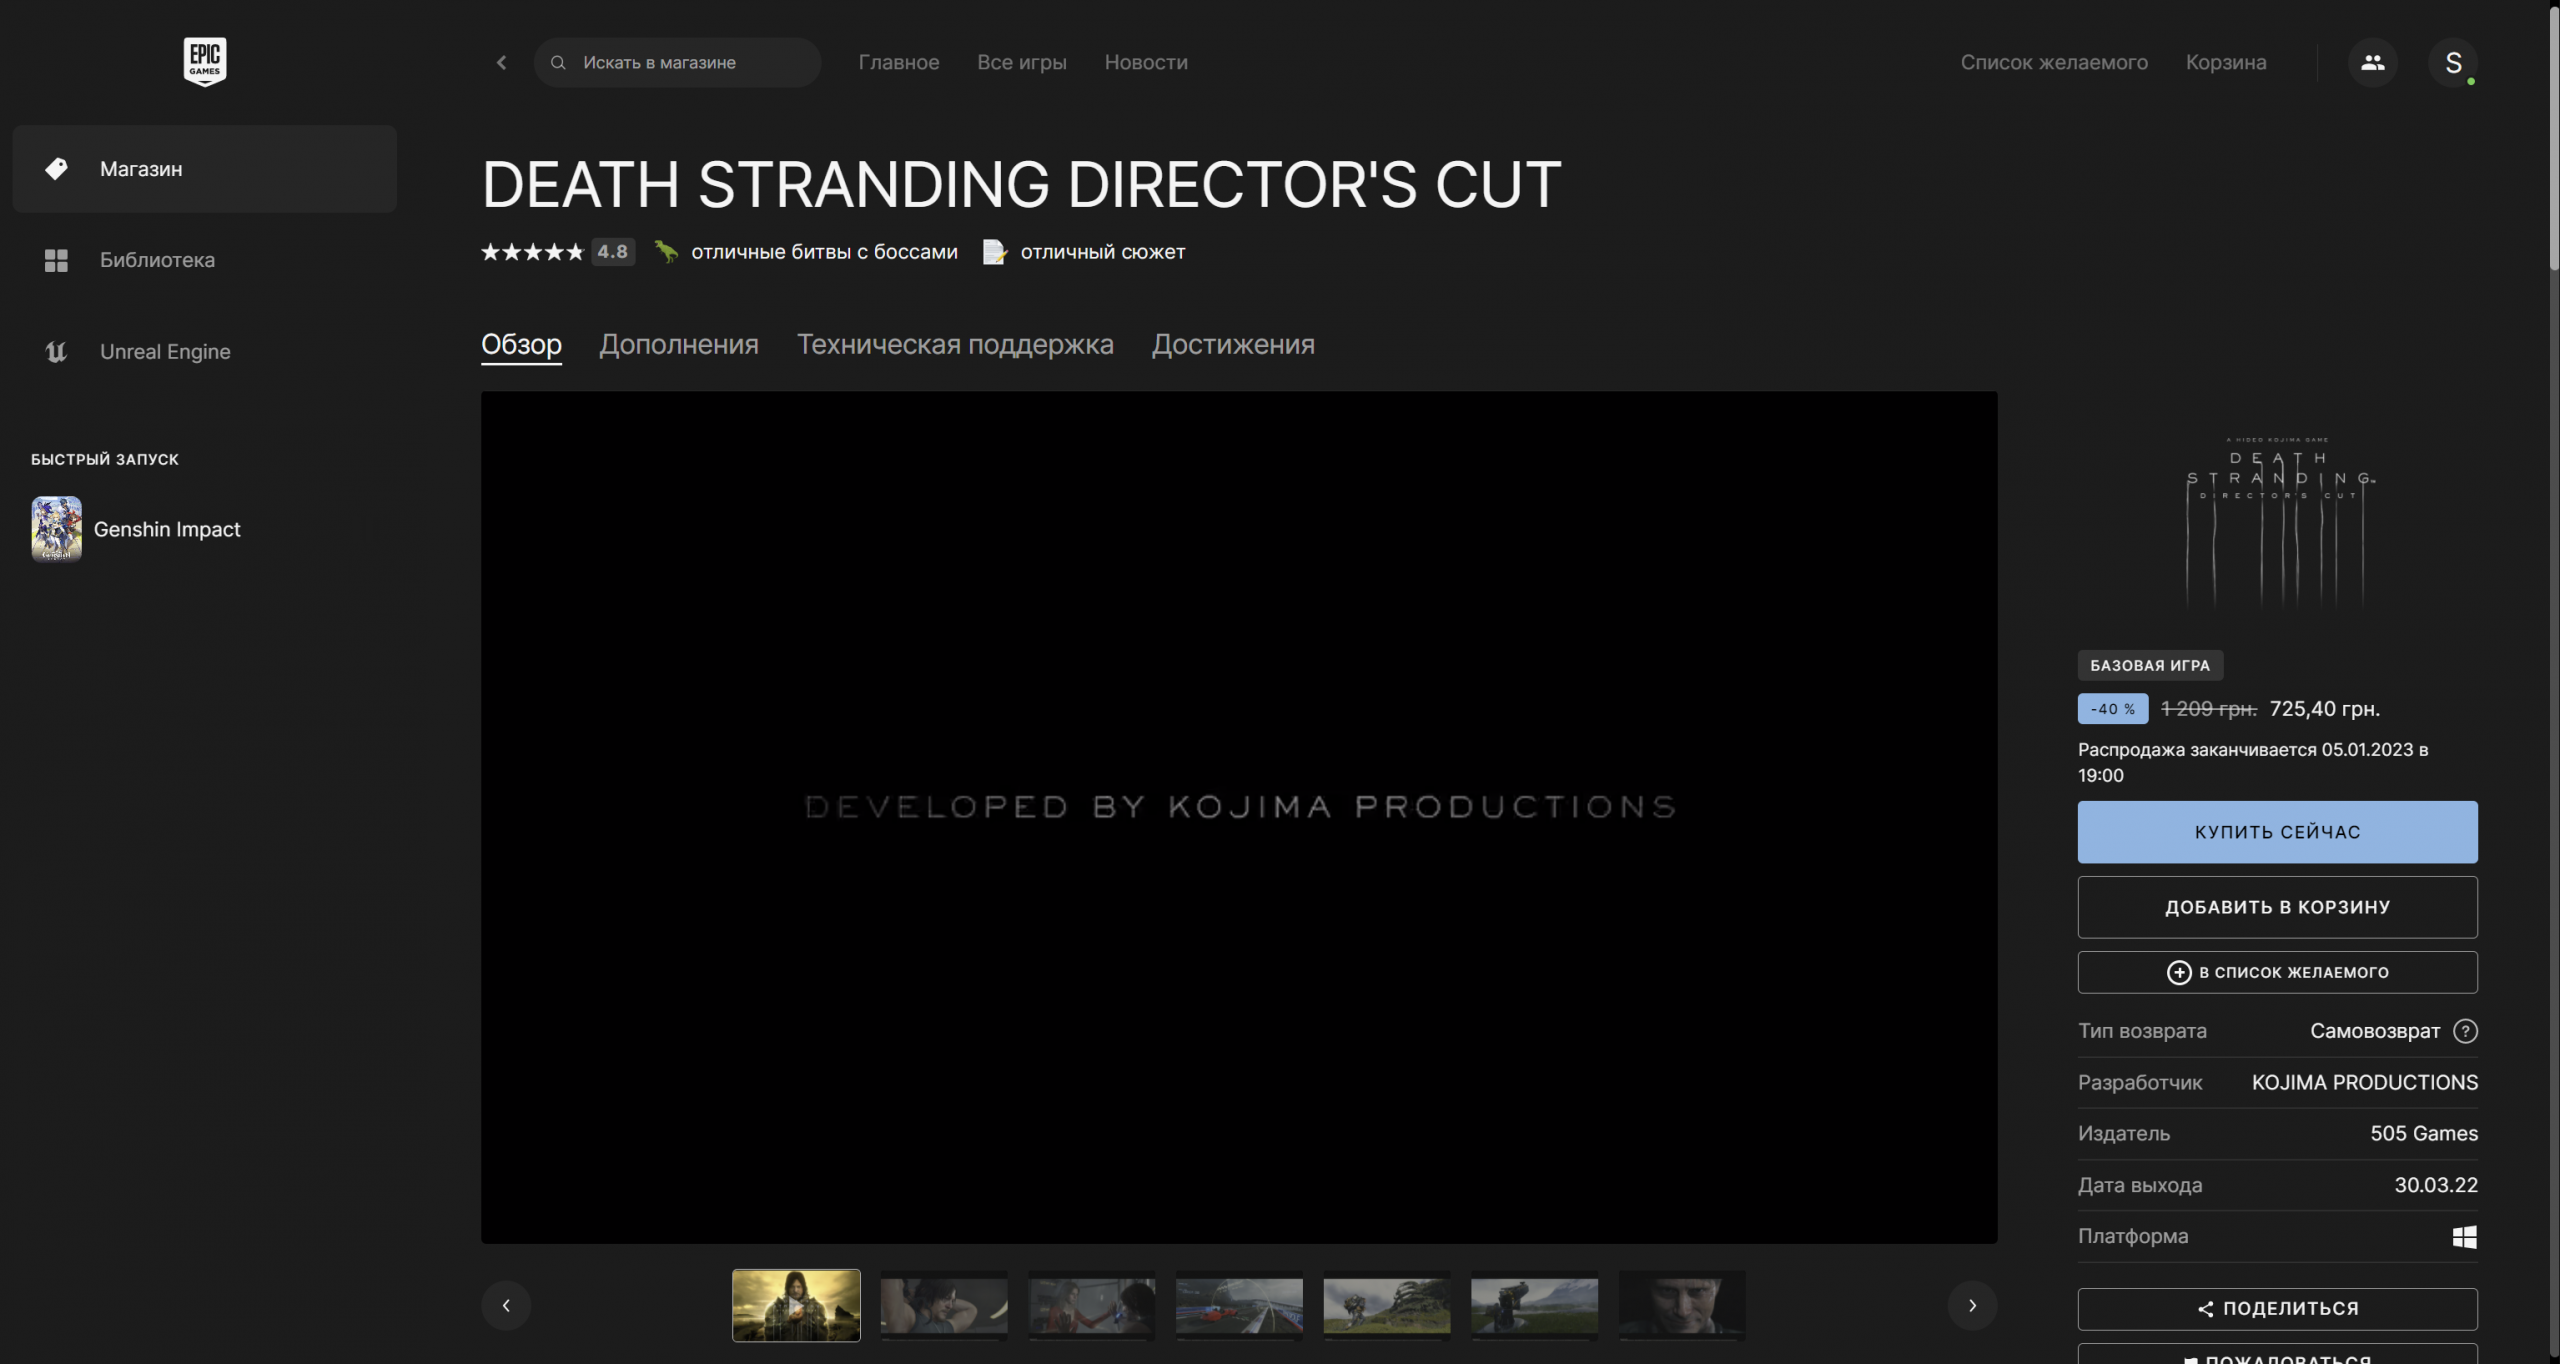Switch to the Обзор tab
The image size is (2560, 1364).
[x=521, y=344]
